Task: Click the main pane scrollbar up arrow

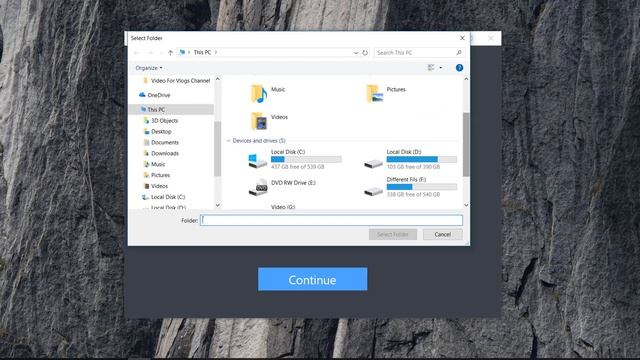Action: [466, 79]
